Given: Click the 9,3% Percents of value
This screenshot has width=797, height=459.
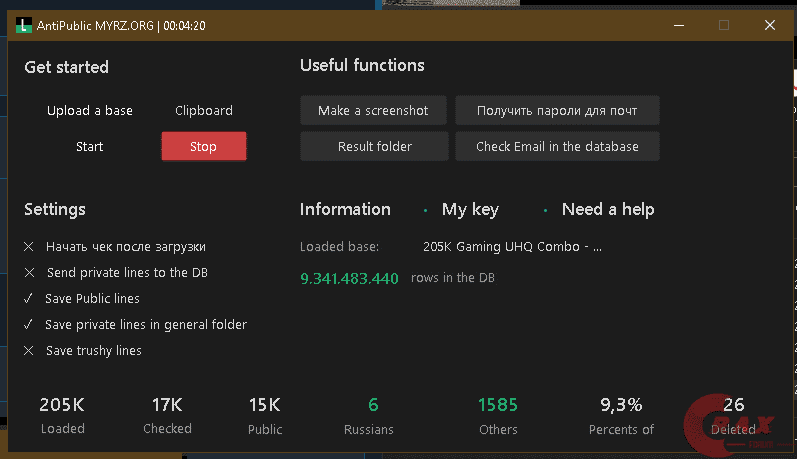Looking at the screenshot, I should [621, 416].
